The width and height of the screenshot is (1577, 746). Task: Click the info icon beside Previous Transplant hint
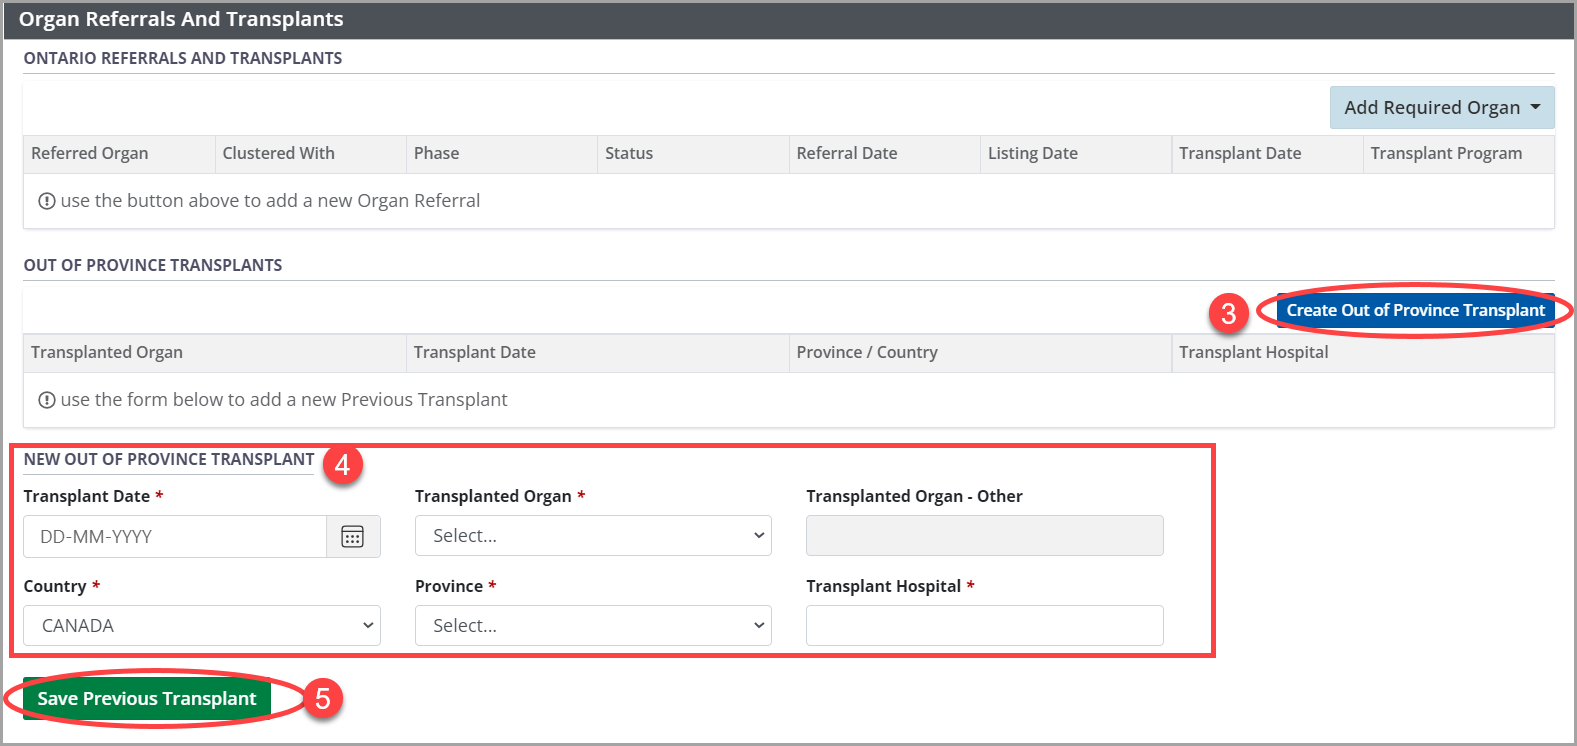coord(47,400)
